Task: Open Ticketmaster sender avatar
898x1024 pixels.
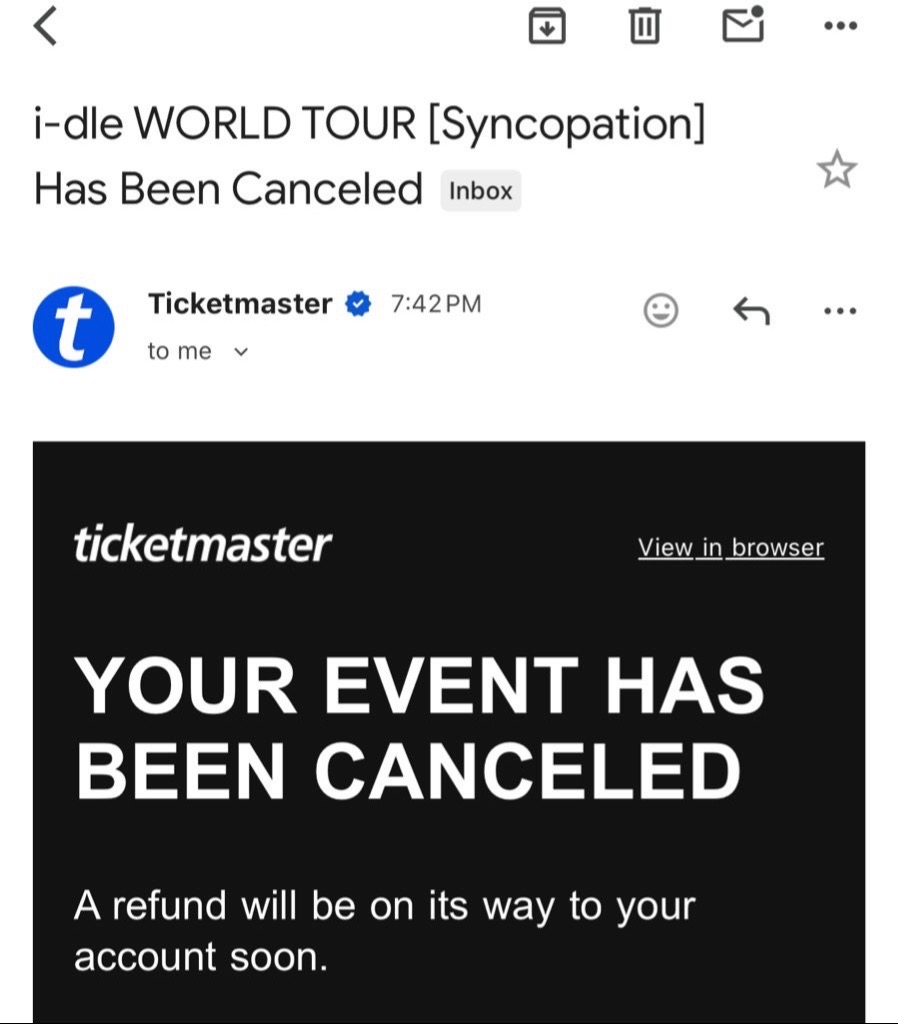Action: [x=74, y=327]
